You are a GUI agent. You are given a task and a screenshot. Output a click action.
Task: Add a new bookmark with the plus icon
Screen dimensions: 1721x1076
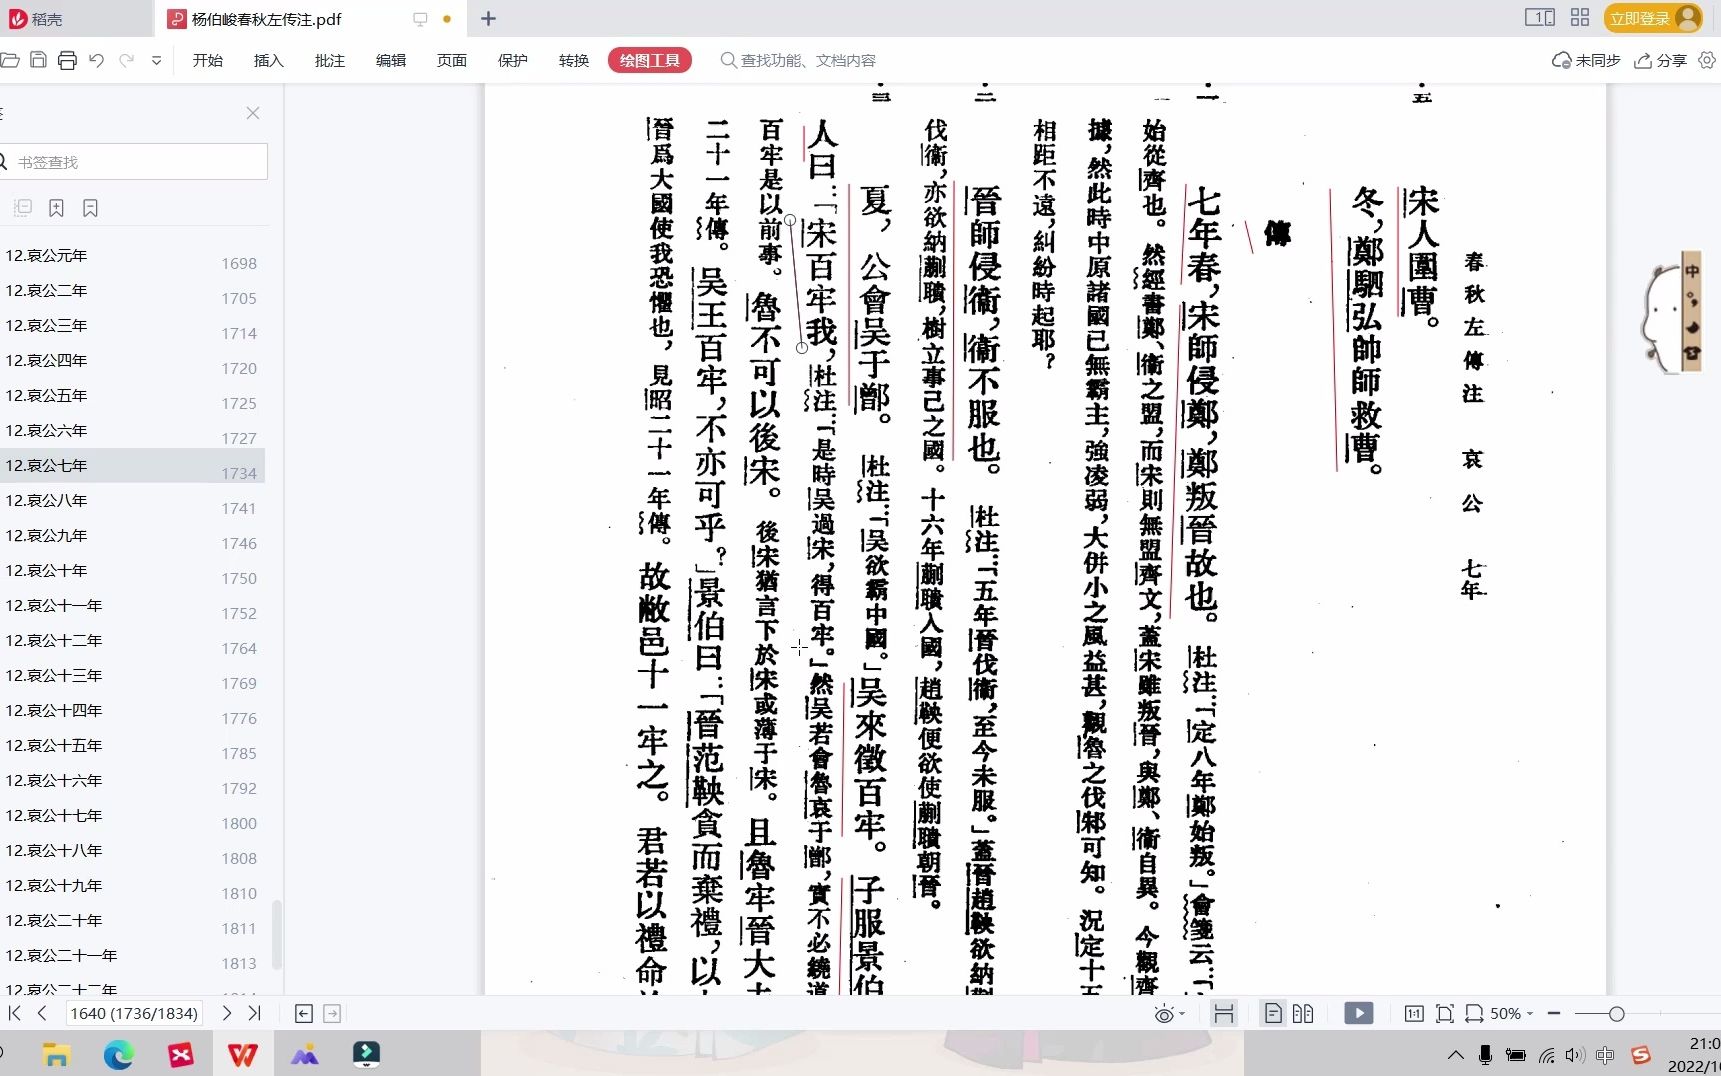click(57, 208)
